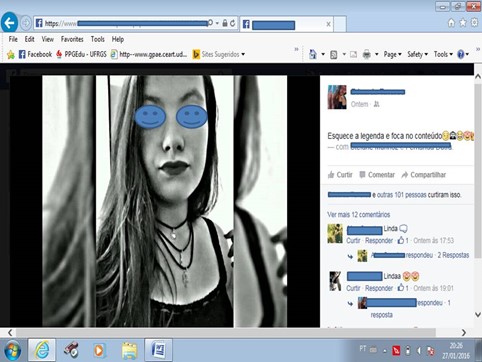Open the browser settings gear icon

[x=474, y=23]
